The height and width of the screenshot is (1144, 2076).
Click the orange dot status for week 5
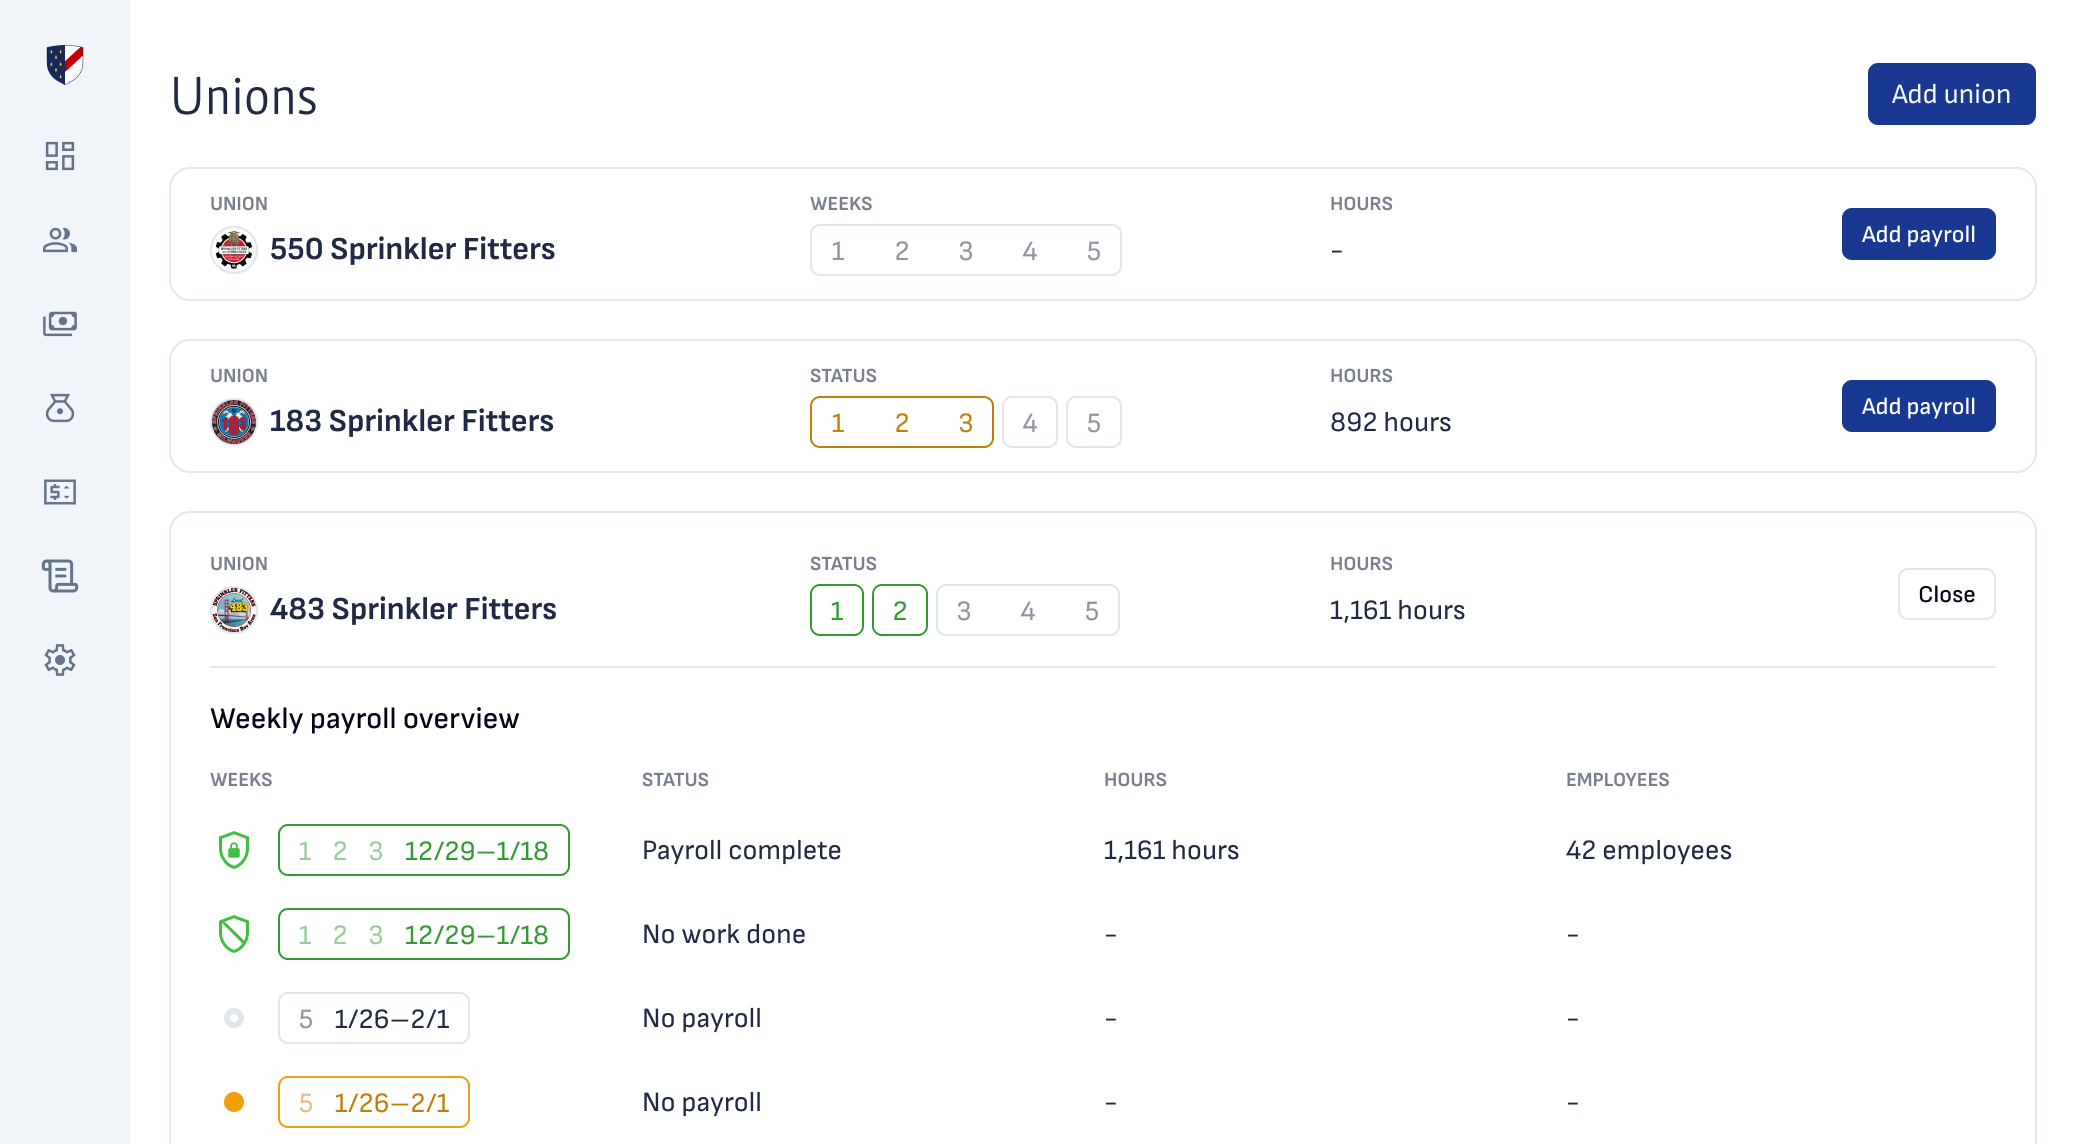coord(234,1102)
